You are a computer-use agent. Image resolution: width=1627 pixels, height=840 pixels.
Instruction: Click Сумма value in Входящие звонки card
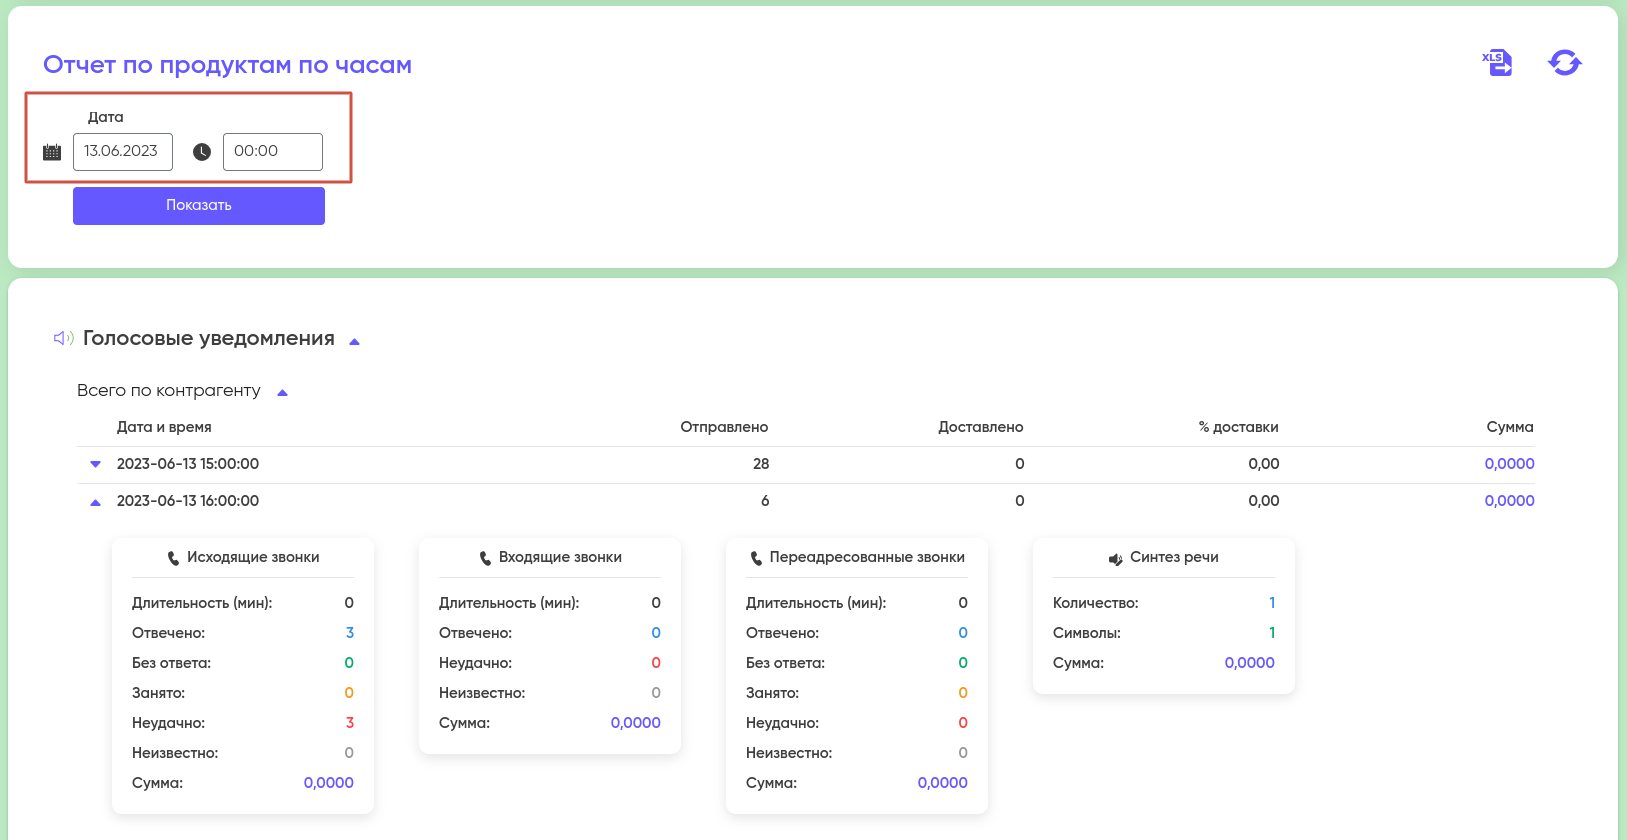pyautogui.click(x=635, y=723)
